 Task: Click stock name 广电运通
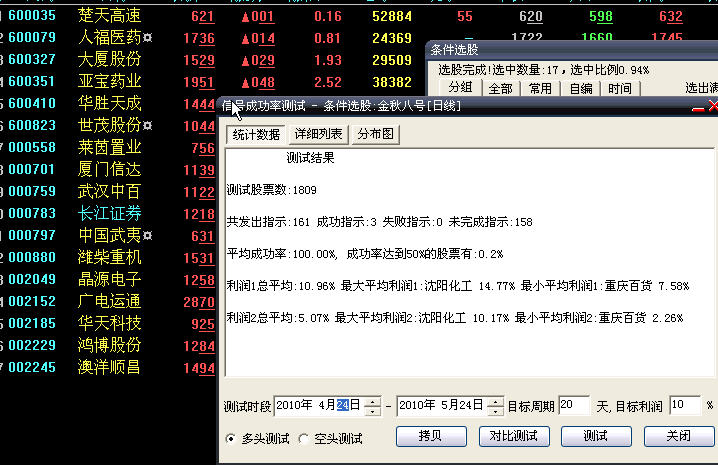(x=109, y=301)
